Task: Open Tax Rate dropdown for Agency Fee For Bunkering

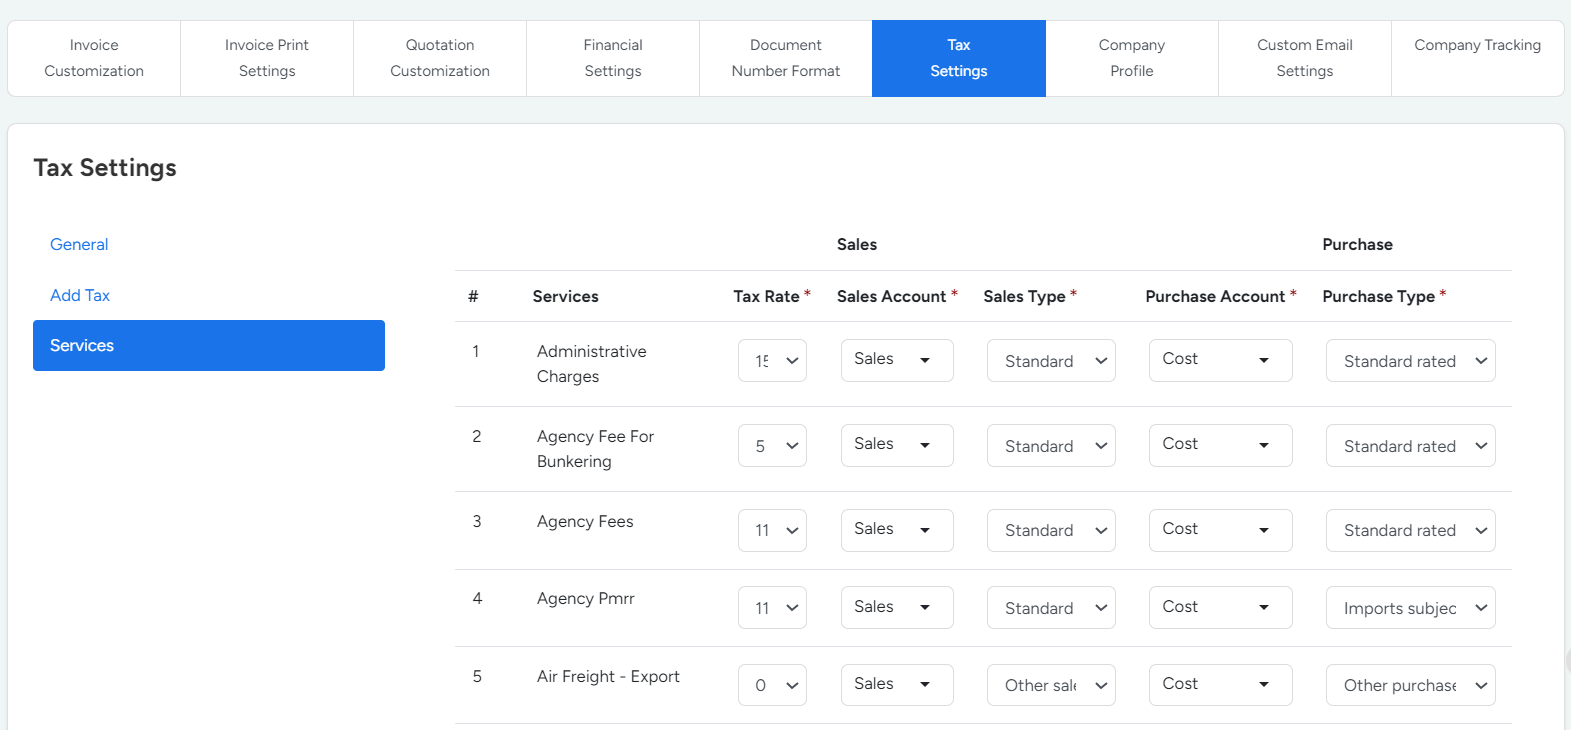Action: tap(772, 446)
